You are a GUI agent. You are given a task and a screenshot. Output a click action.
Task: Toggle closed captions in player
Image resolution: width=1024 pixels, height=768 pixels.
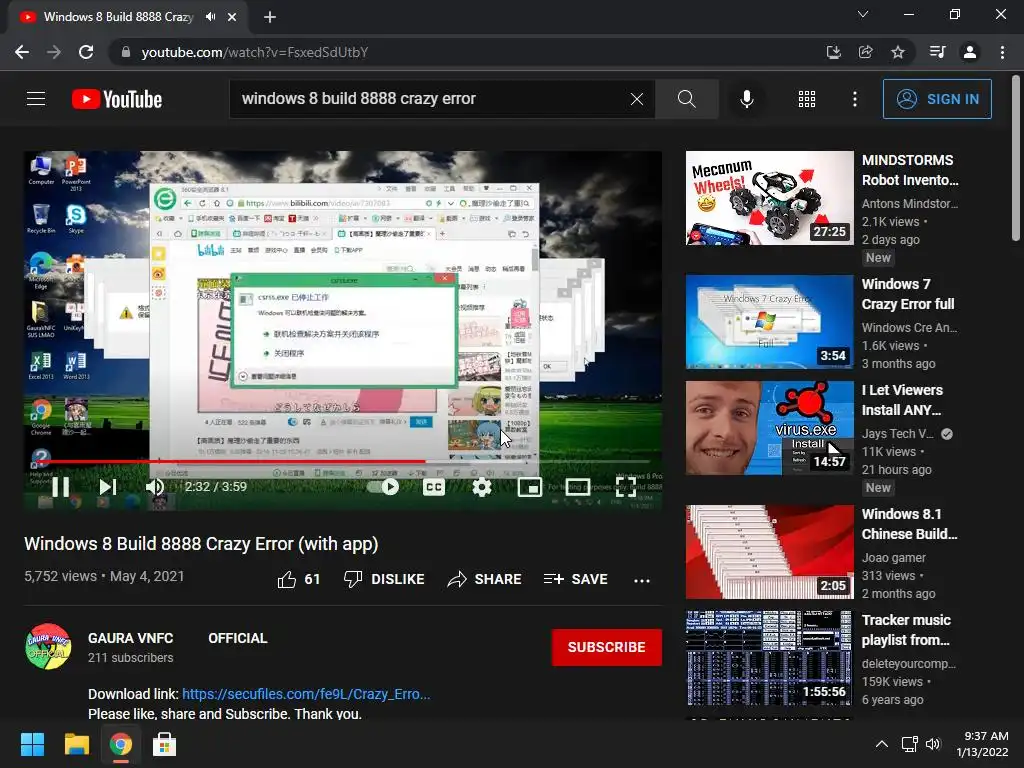pos(434,487)
